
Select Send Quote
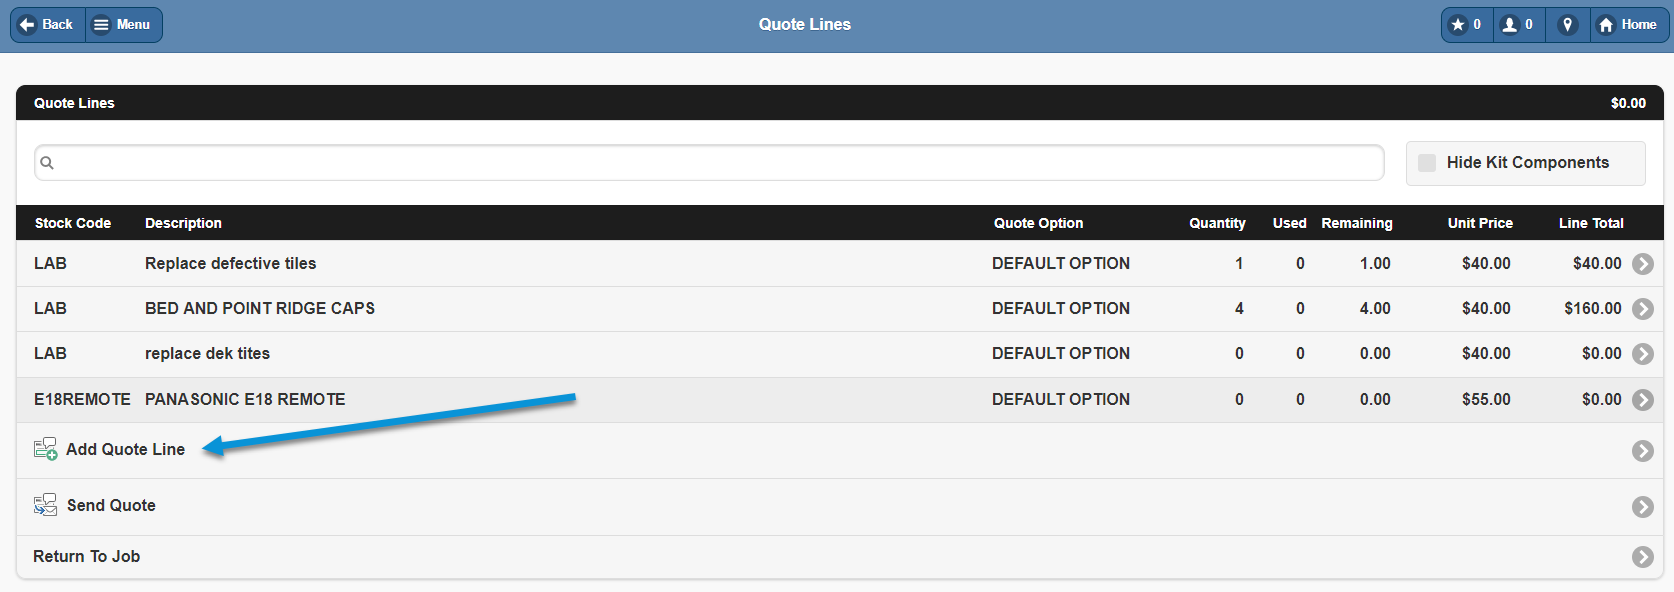[111, 506]
